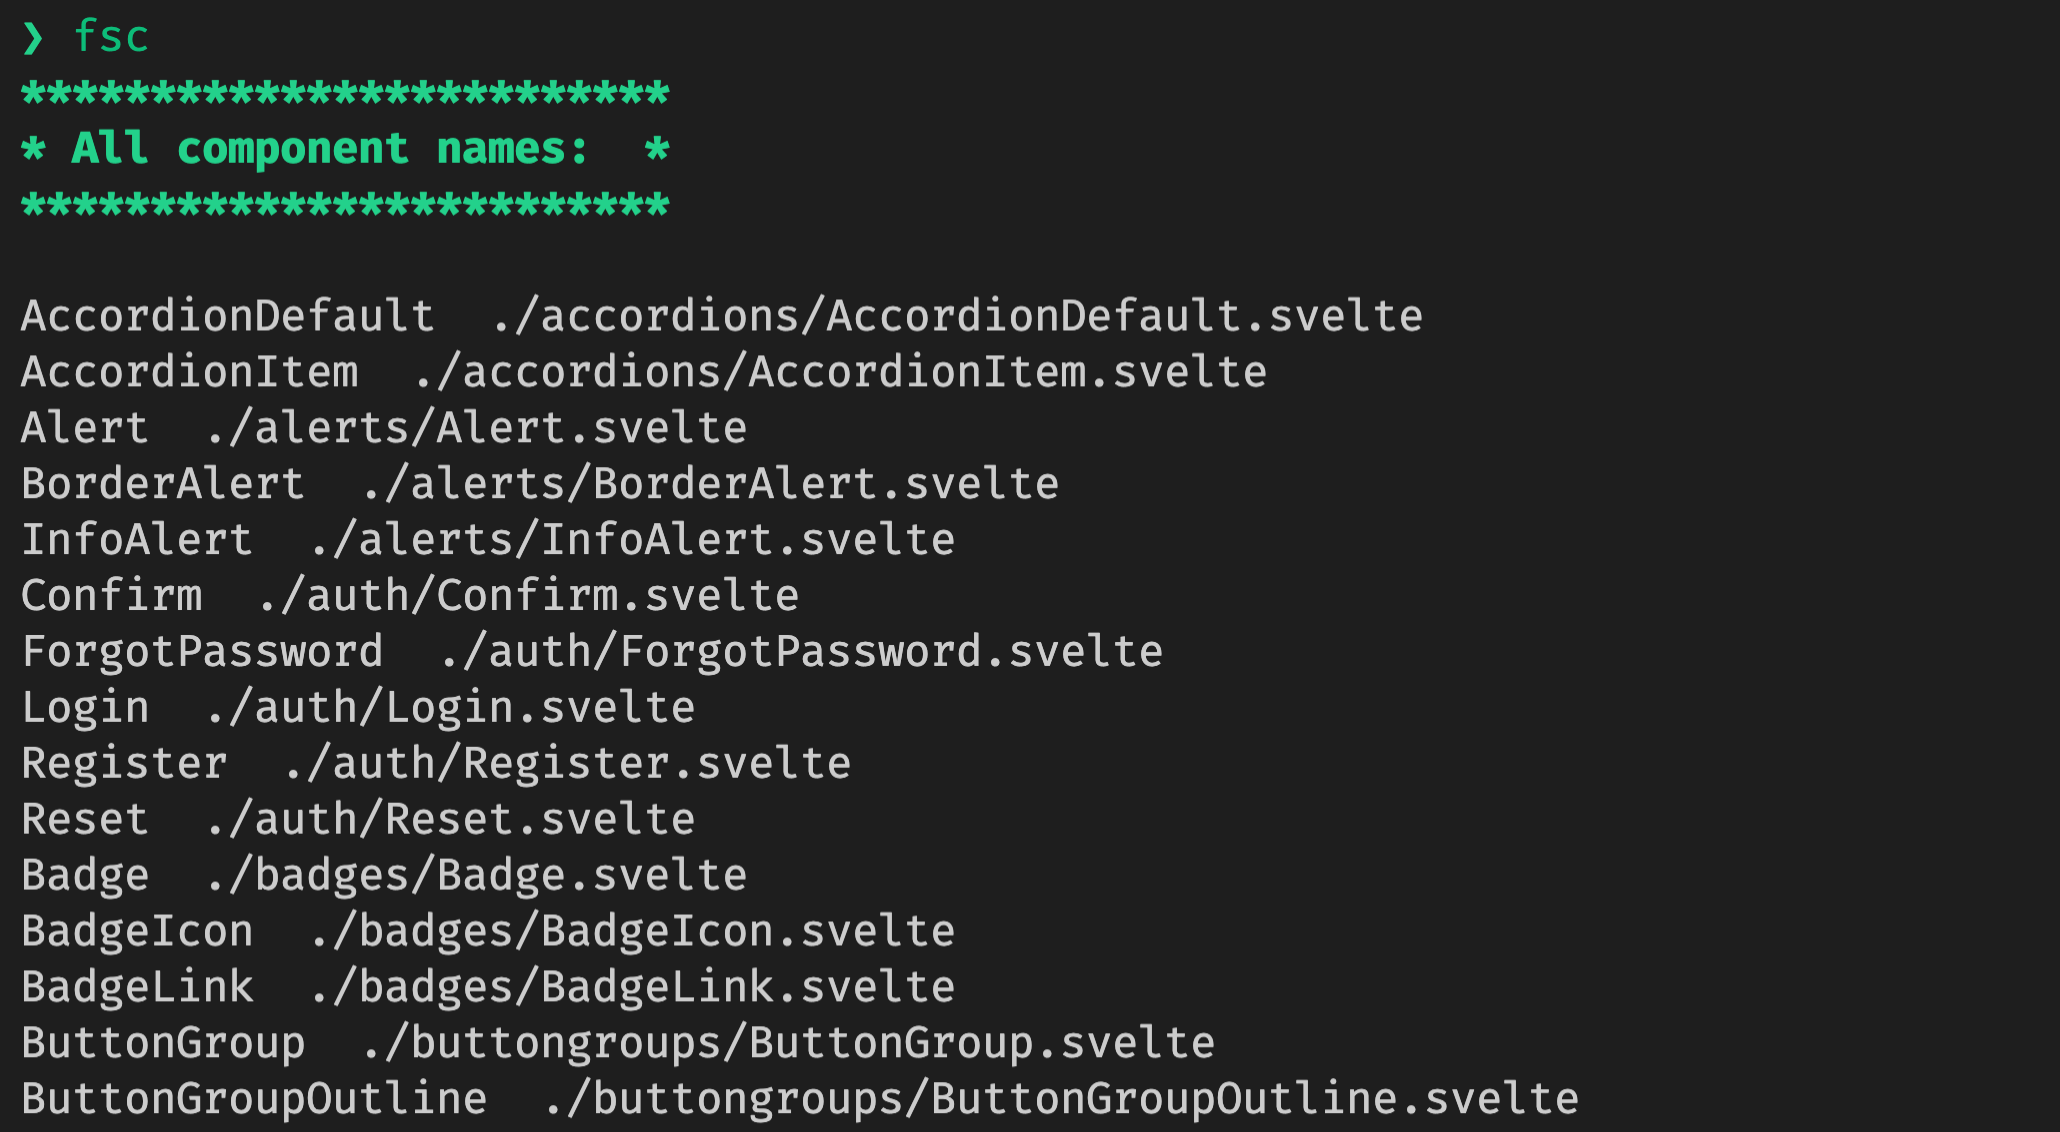Click the ./badges/Badge.svelte path
The height and width of the screenshot is (1132, 2060).
476,876
